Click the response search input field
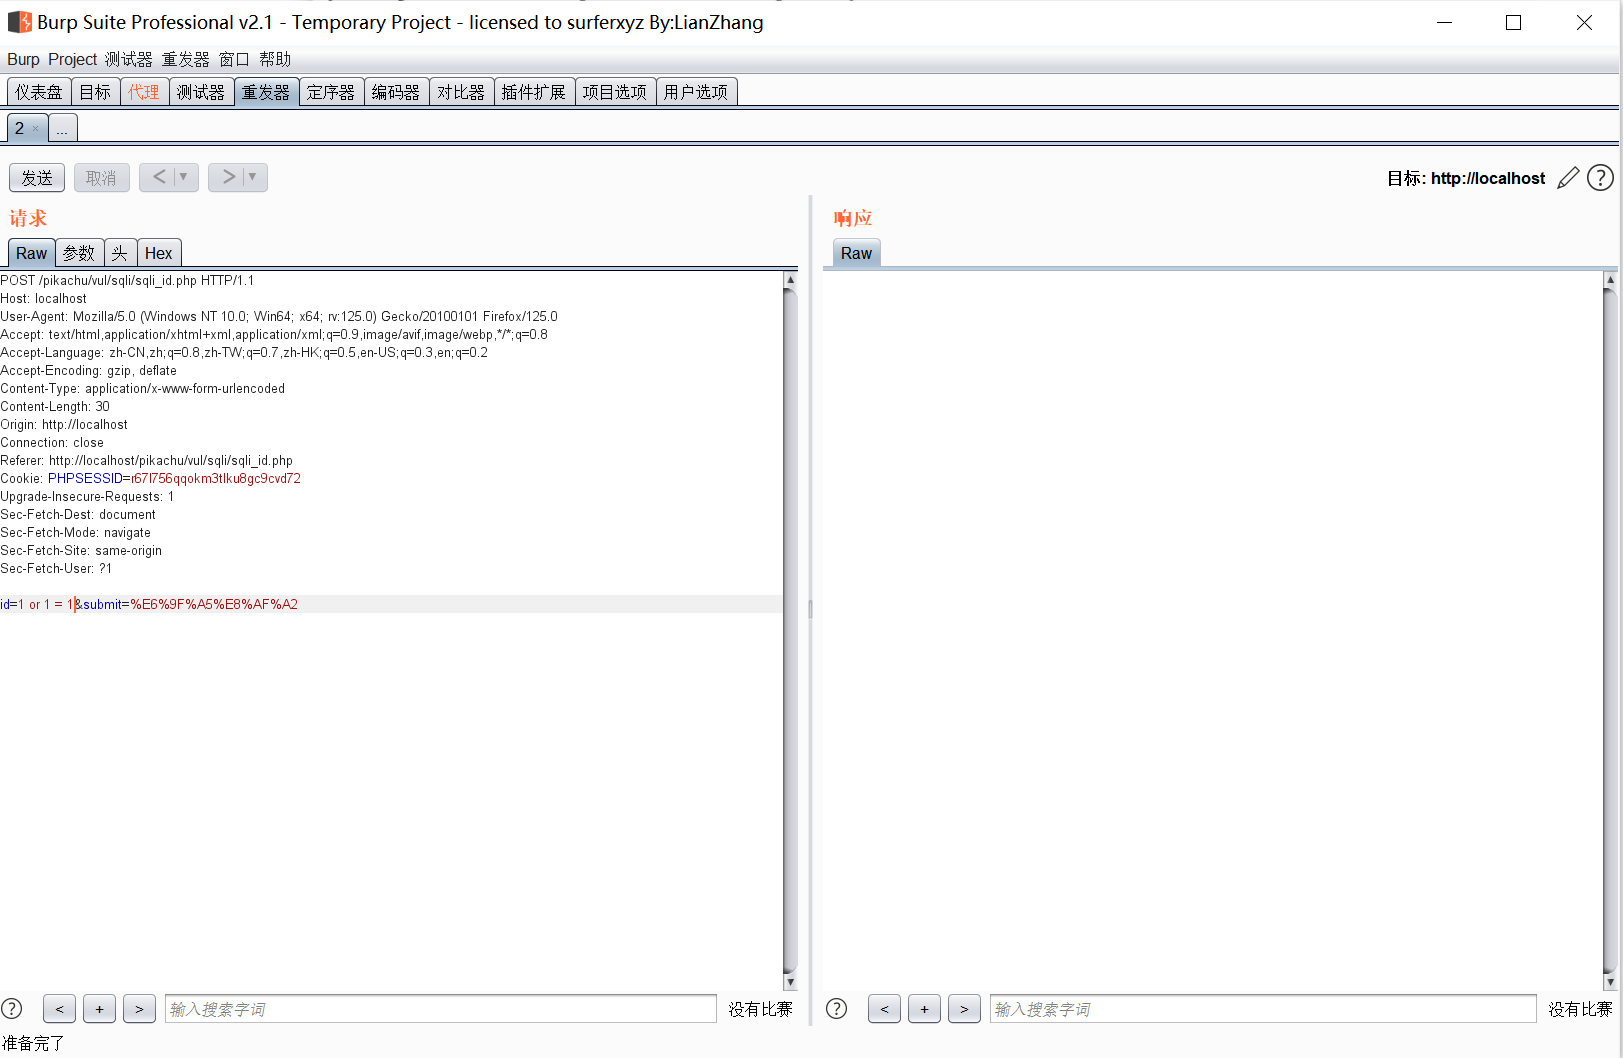The width and height of the screenshot is (1623, 1058). click(x=1262, y=1009)
